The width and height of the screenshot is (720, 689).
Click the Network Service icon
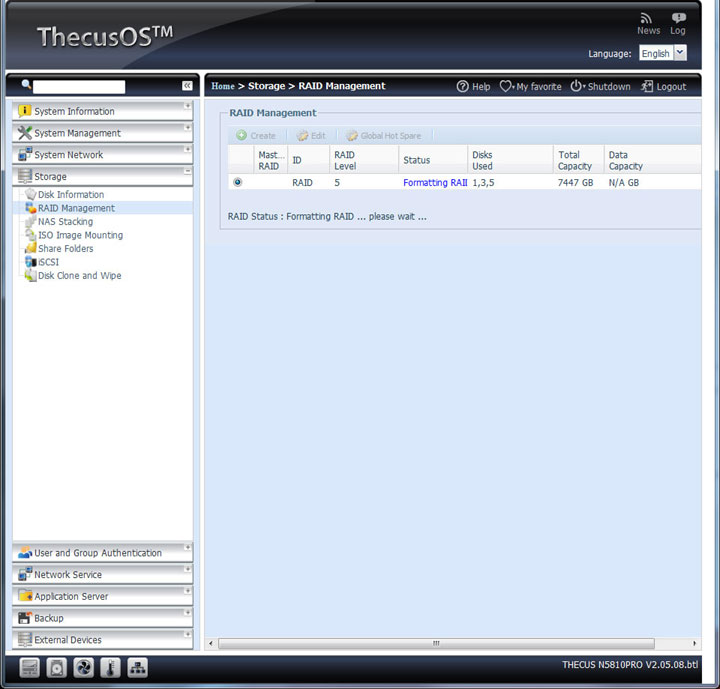[x=24, y=574]
